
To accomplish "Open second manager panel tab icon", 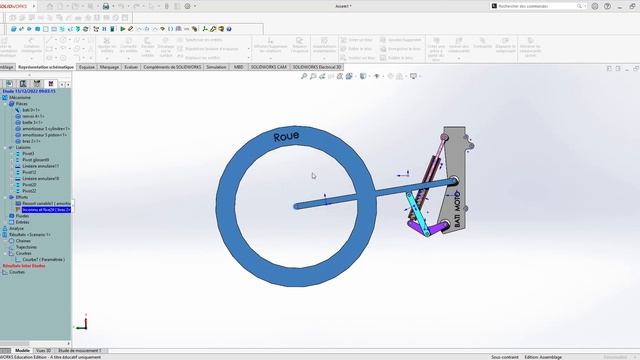I will [23, 84].
